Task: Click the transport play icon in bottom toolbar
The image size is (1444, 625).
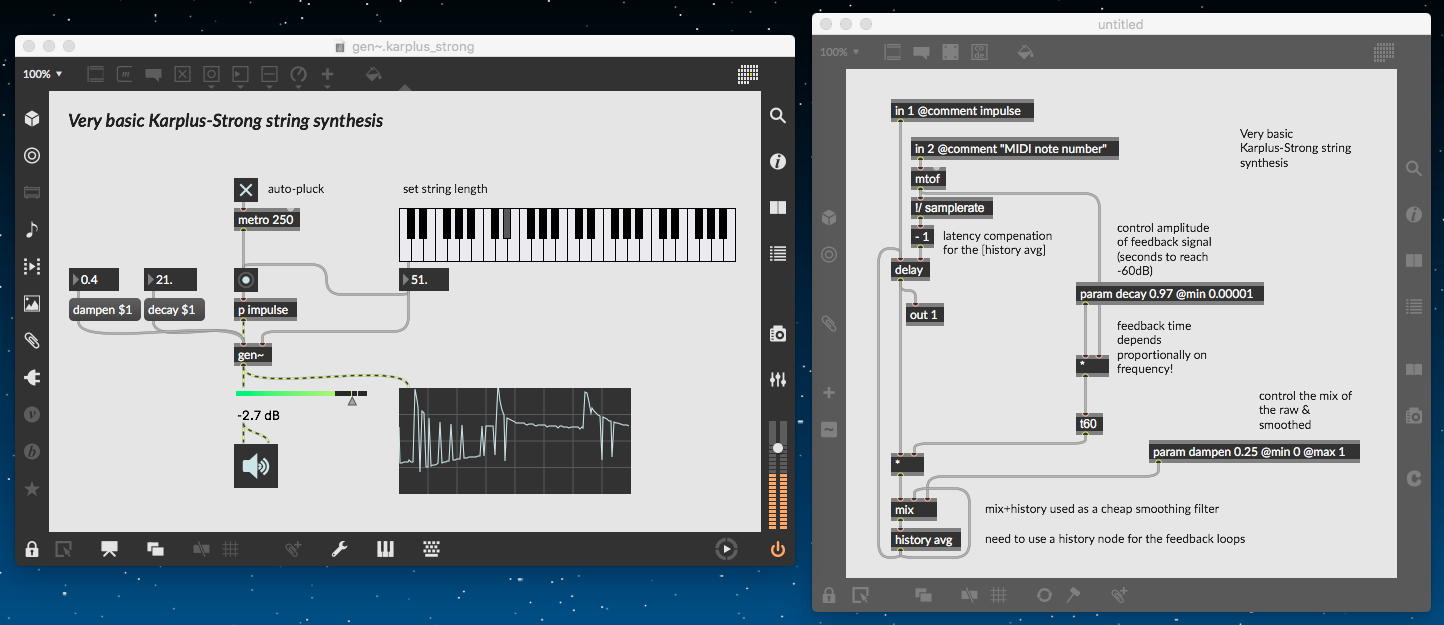Action: click(727, 548)
